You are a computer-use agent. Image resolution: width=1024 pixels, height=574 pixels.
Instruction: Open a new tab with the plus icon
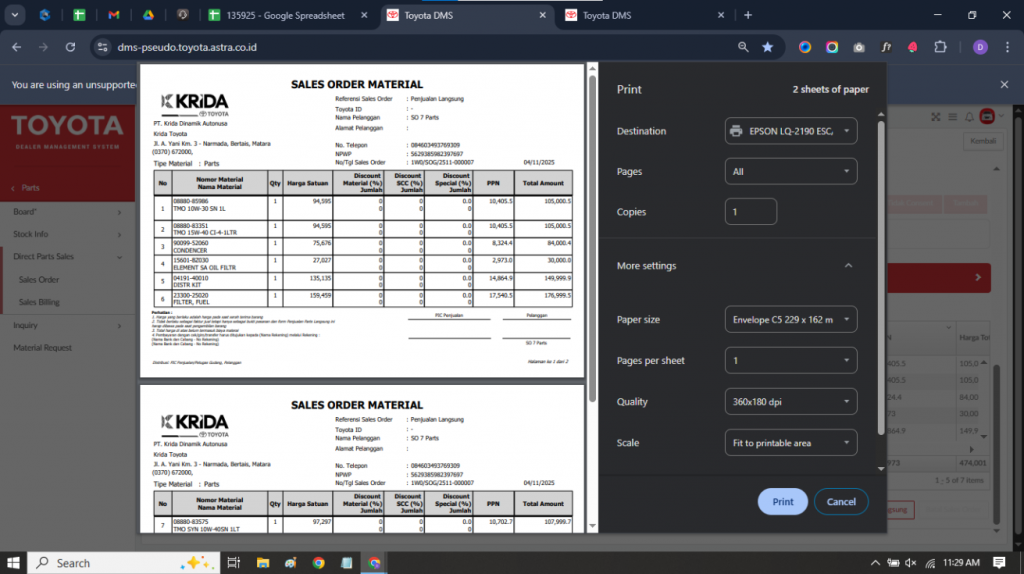(x=748, y=15)
